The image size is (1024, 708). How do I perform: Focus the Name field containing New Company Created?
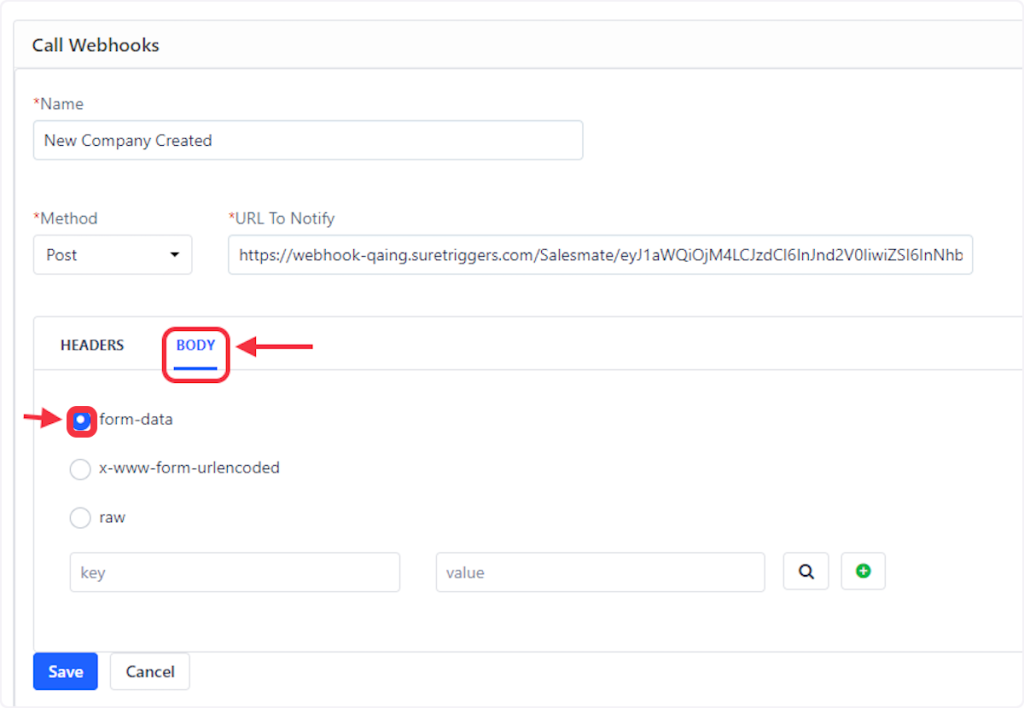[x=308, y=141]
